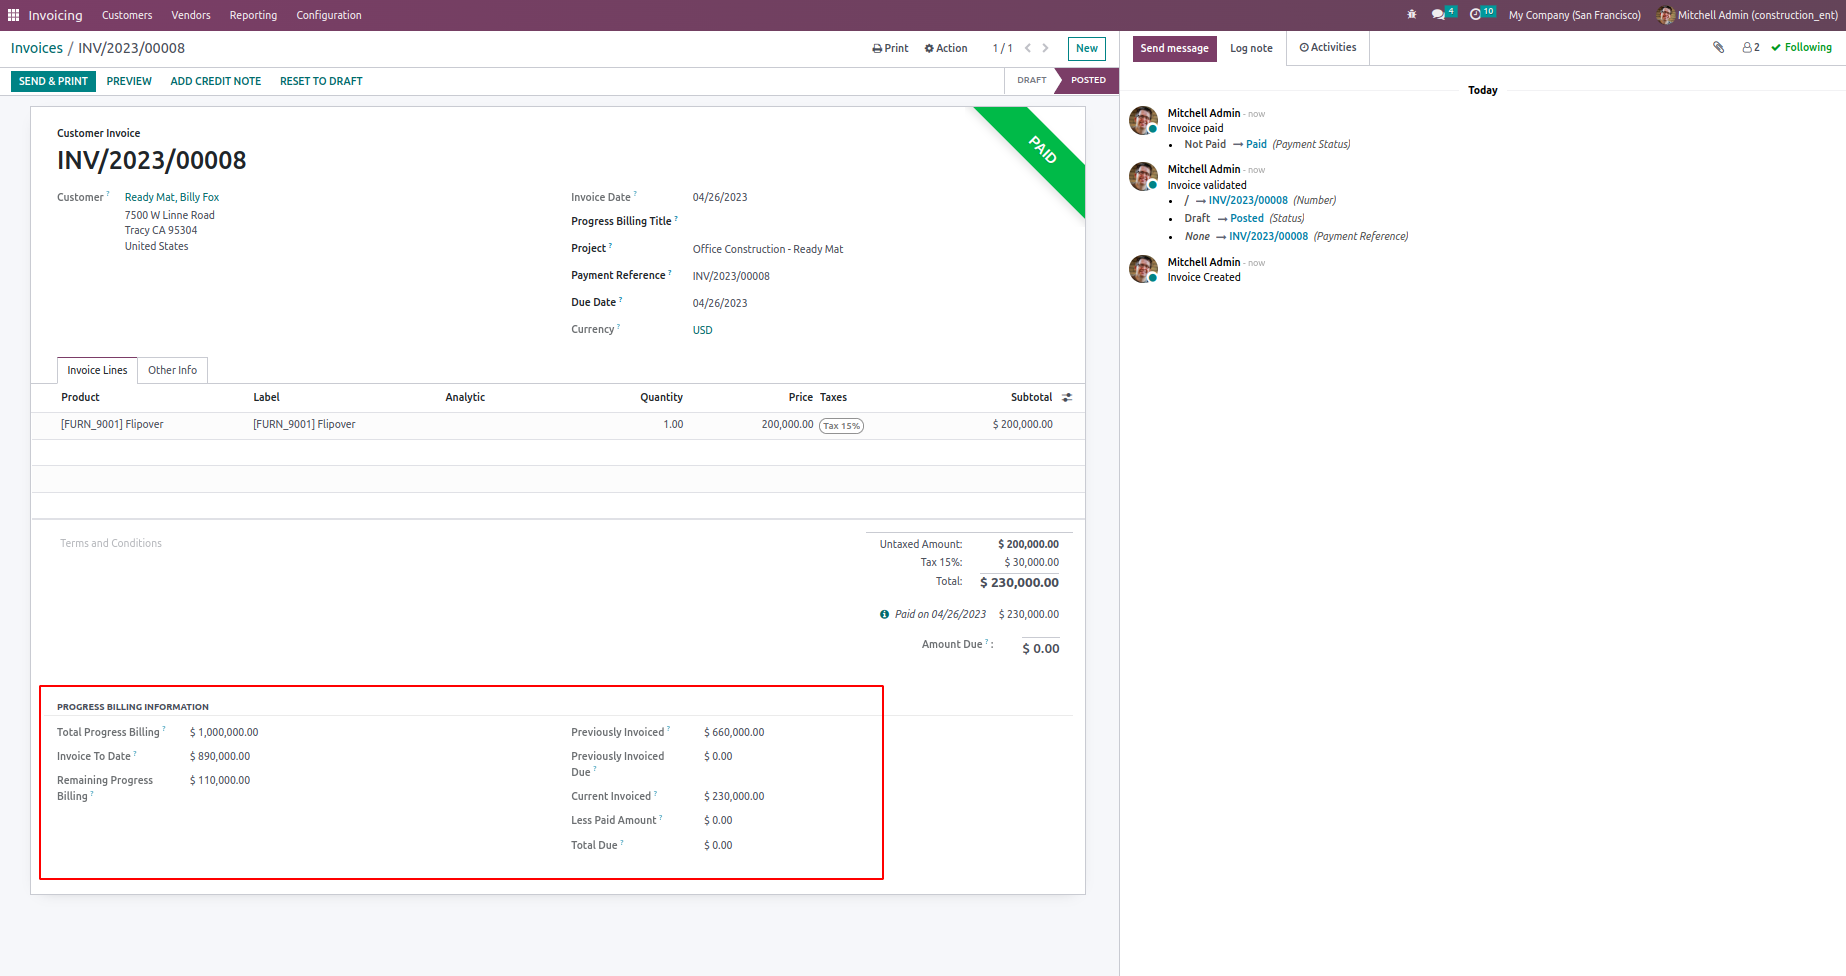
Task: Open the Customers menu
Action: [x=127, y=15]
